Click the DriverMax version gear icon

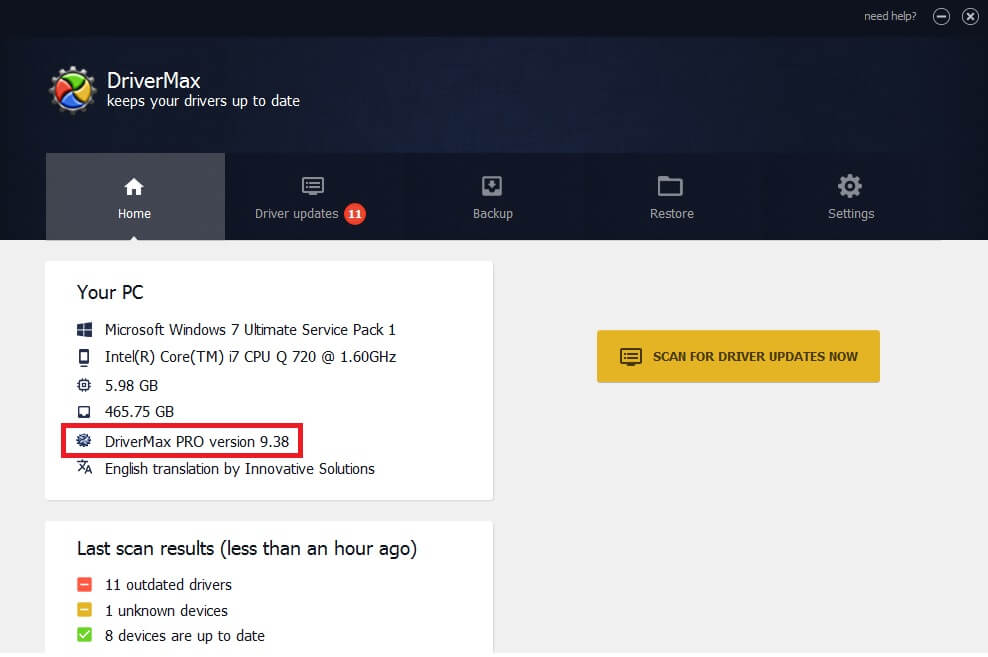pos(84,440)
